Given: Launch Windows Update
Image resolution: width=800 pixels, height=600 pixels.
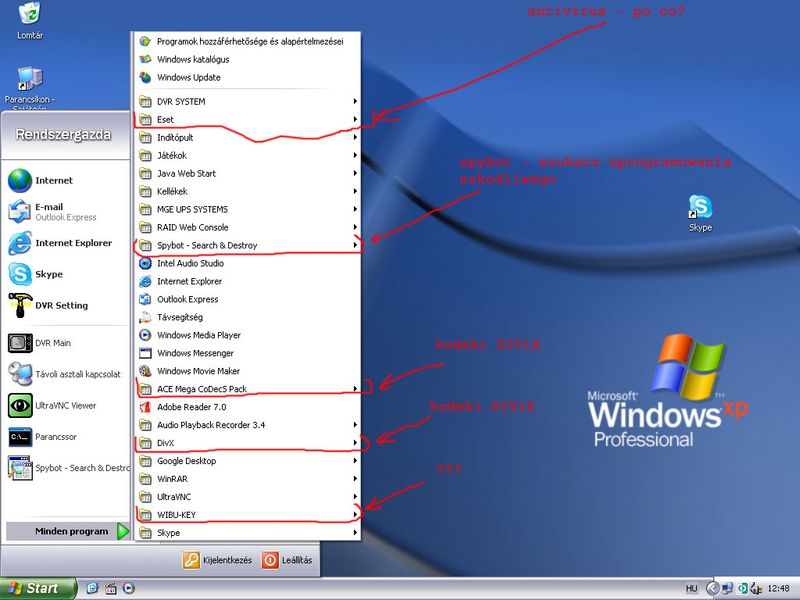Looking at the screenshot, I should (247, 78).
